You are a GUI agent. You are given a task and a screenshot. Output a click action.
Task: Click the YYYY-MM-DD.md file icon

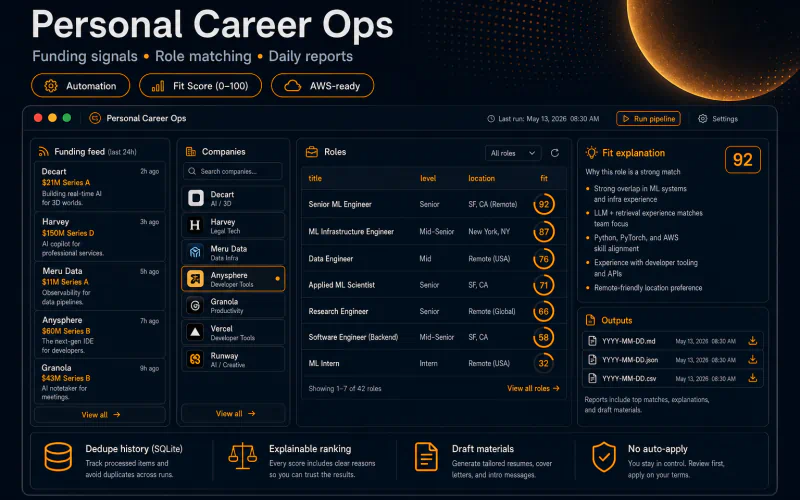point(592,341)
